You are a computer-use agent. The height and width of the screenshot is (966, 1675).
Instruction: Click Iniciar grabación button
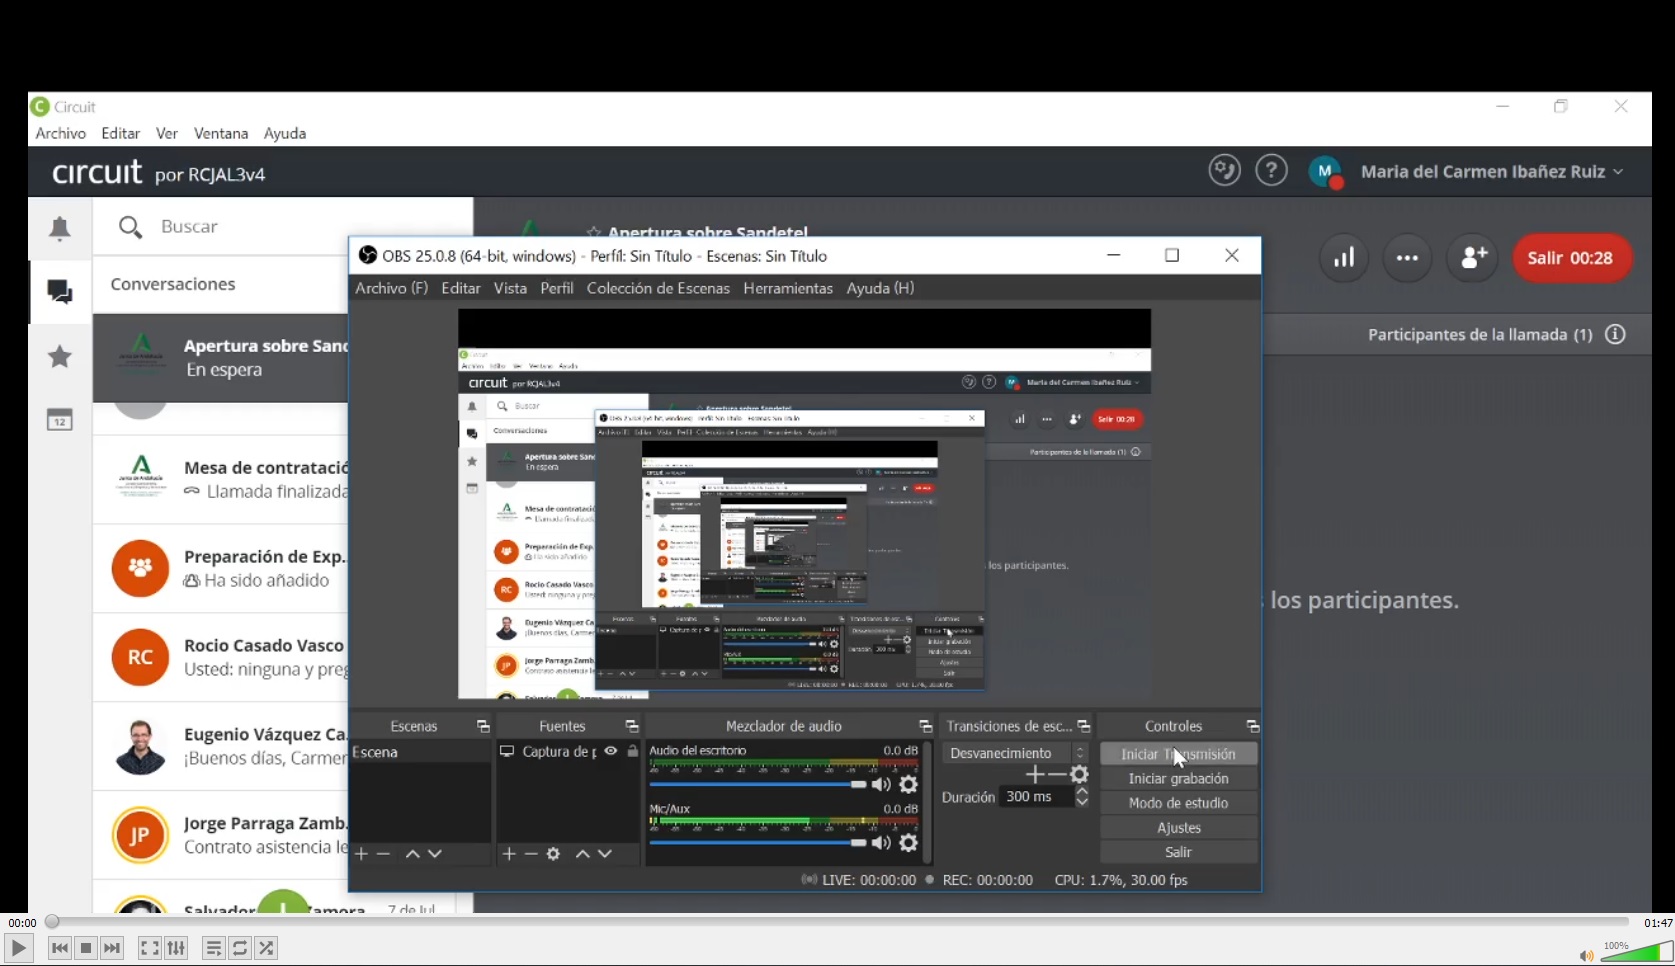click(x=1178, y=779)
